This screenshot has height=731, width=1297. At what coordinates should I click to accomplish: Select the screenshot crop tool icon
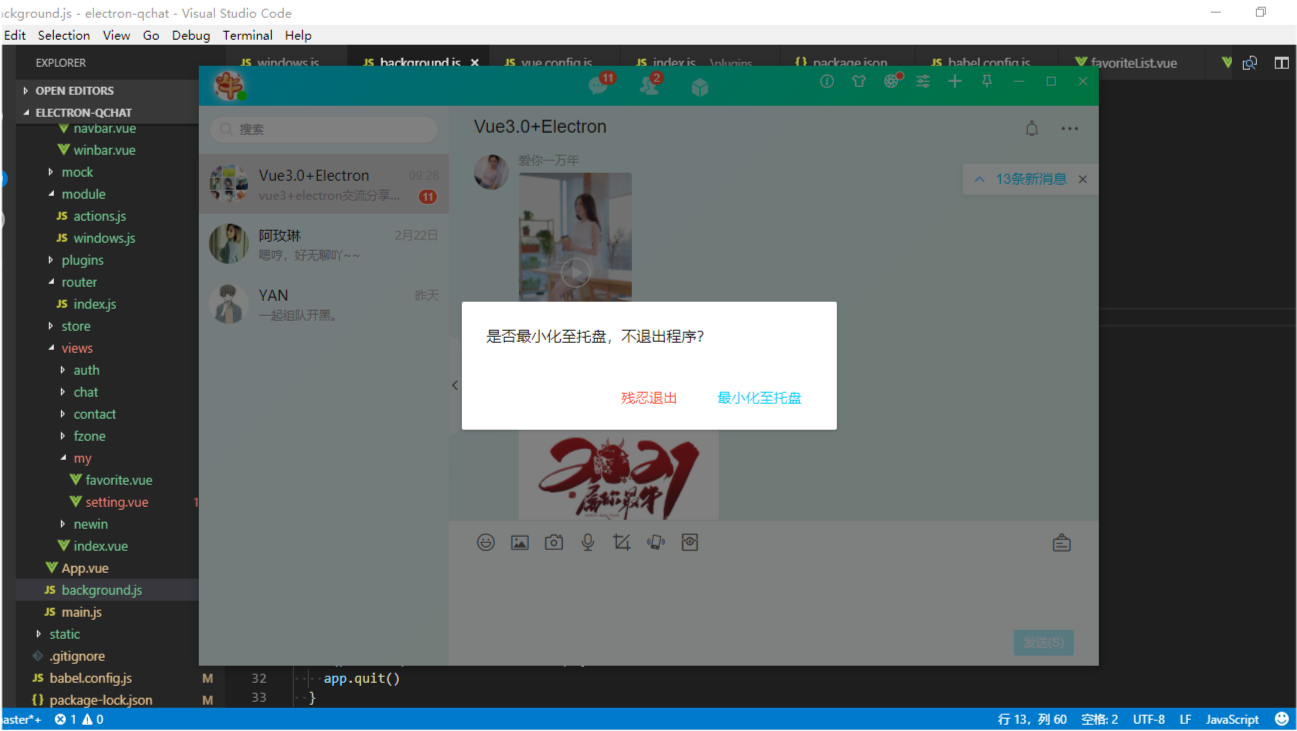621,542
